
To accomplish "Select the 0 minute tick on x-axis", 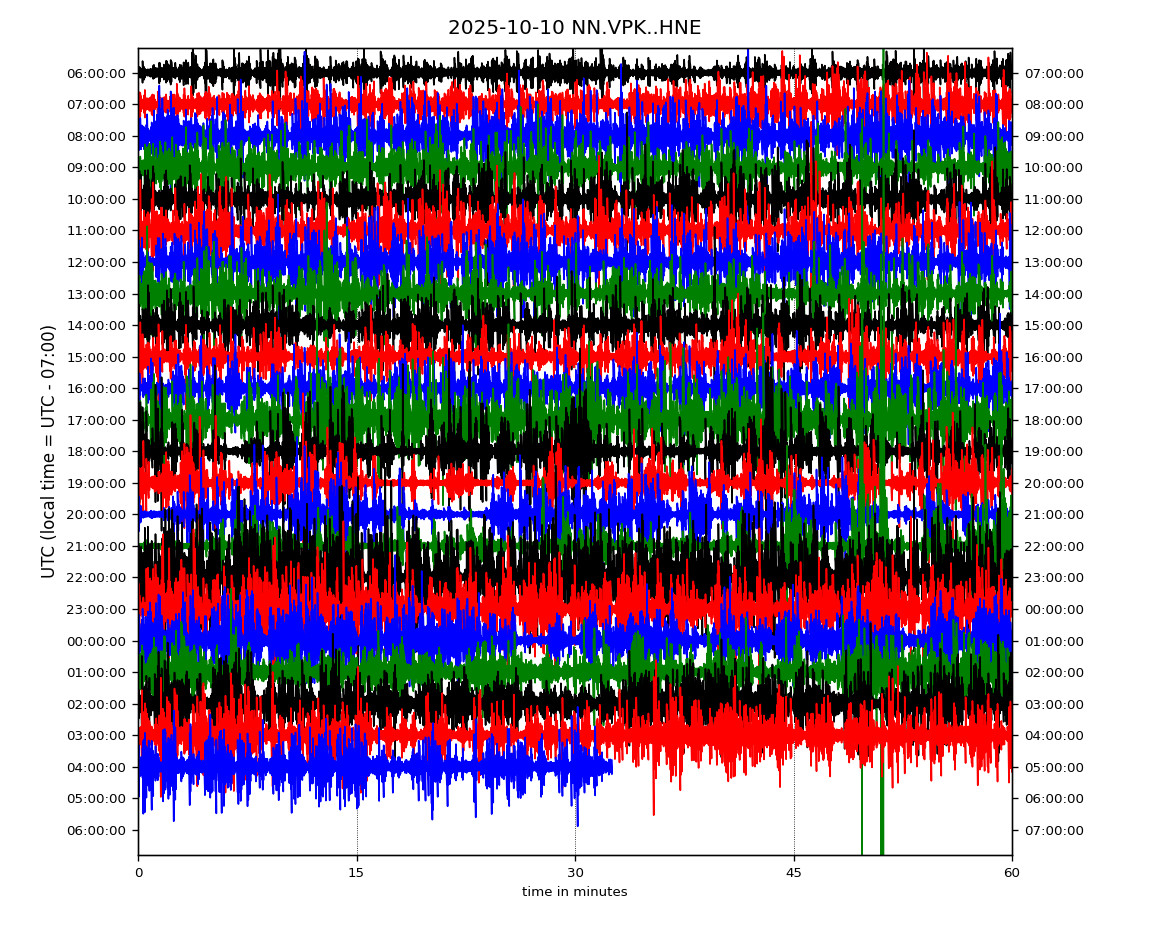I will tap(138, 873).
